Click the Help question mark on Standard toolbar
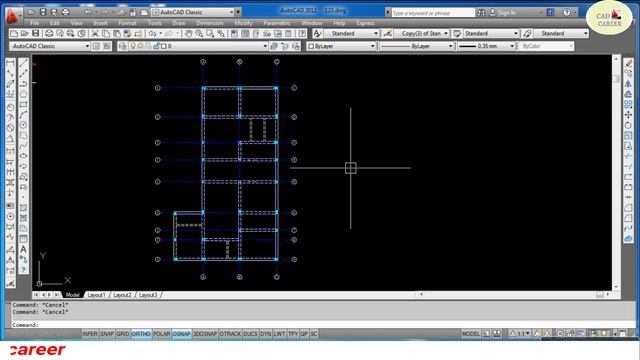 click(302, 33)
